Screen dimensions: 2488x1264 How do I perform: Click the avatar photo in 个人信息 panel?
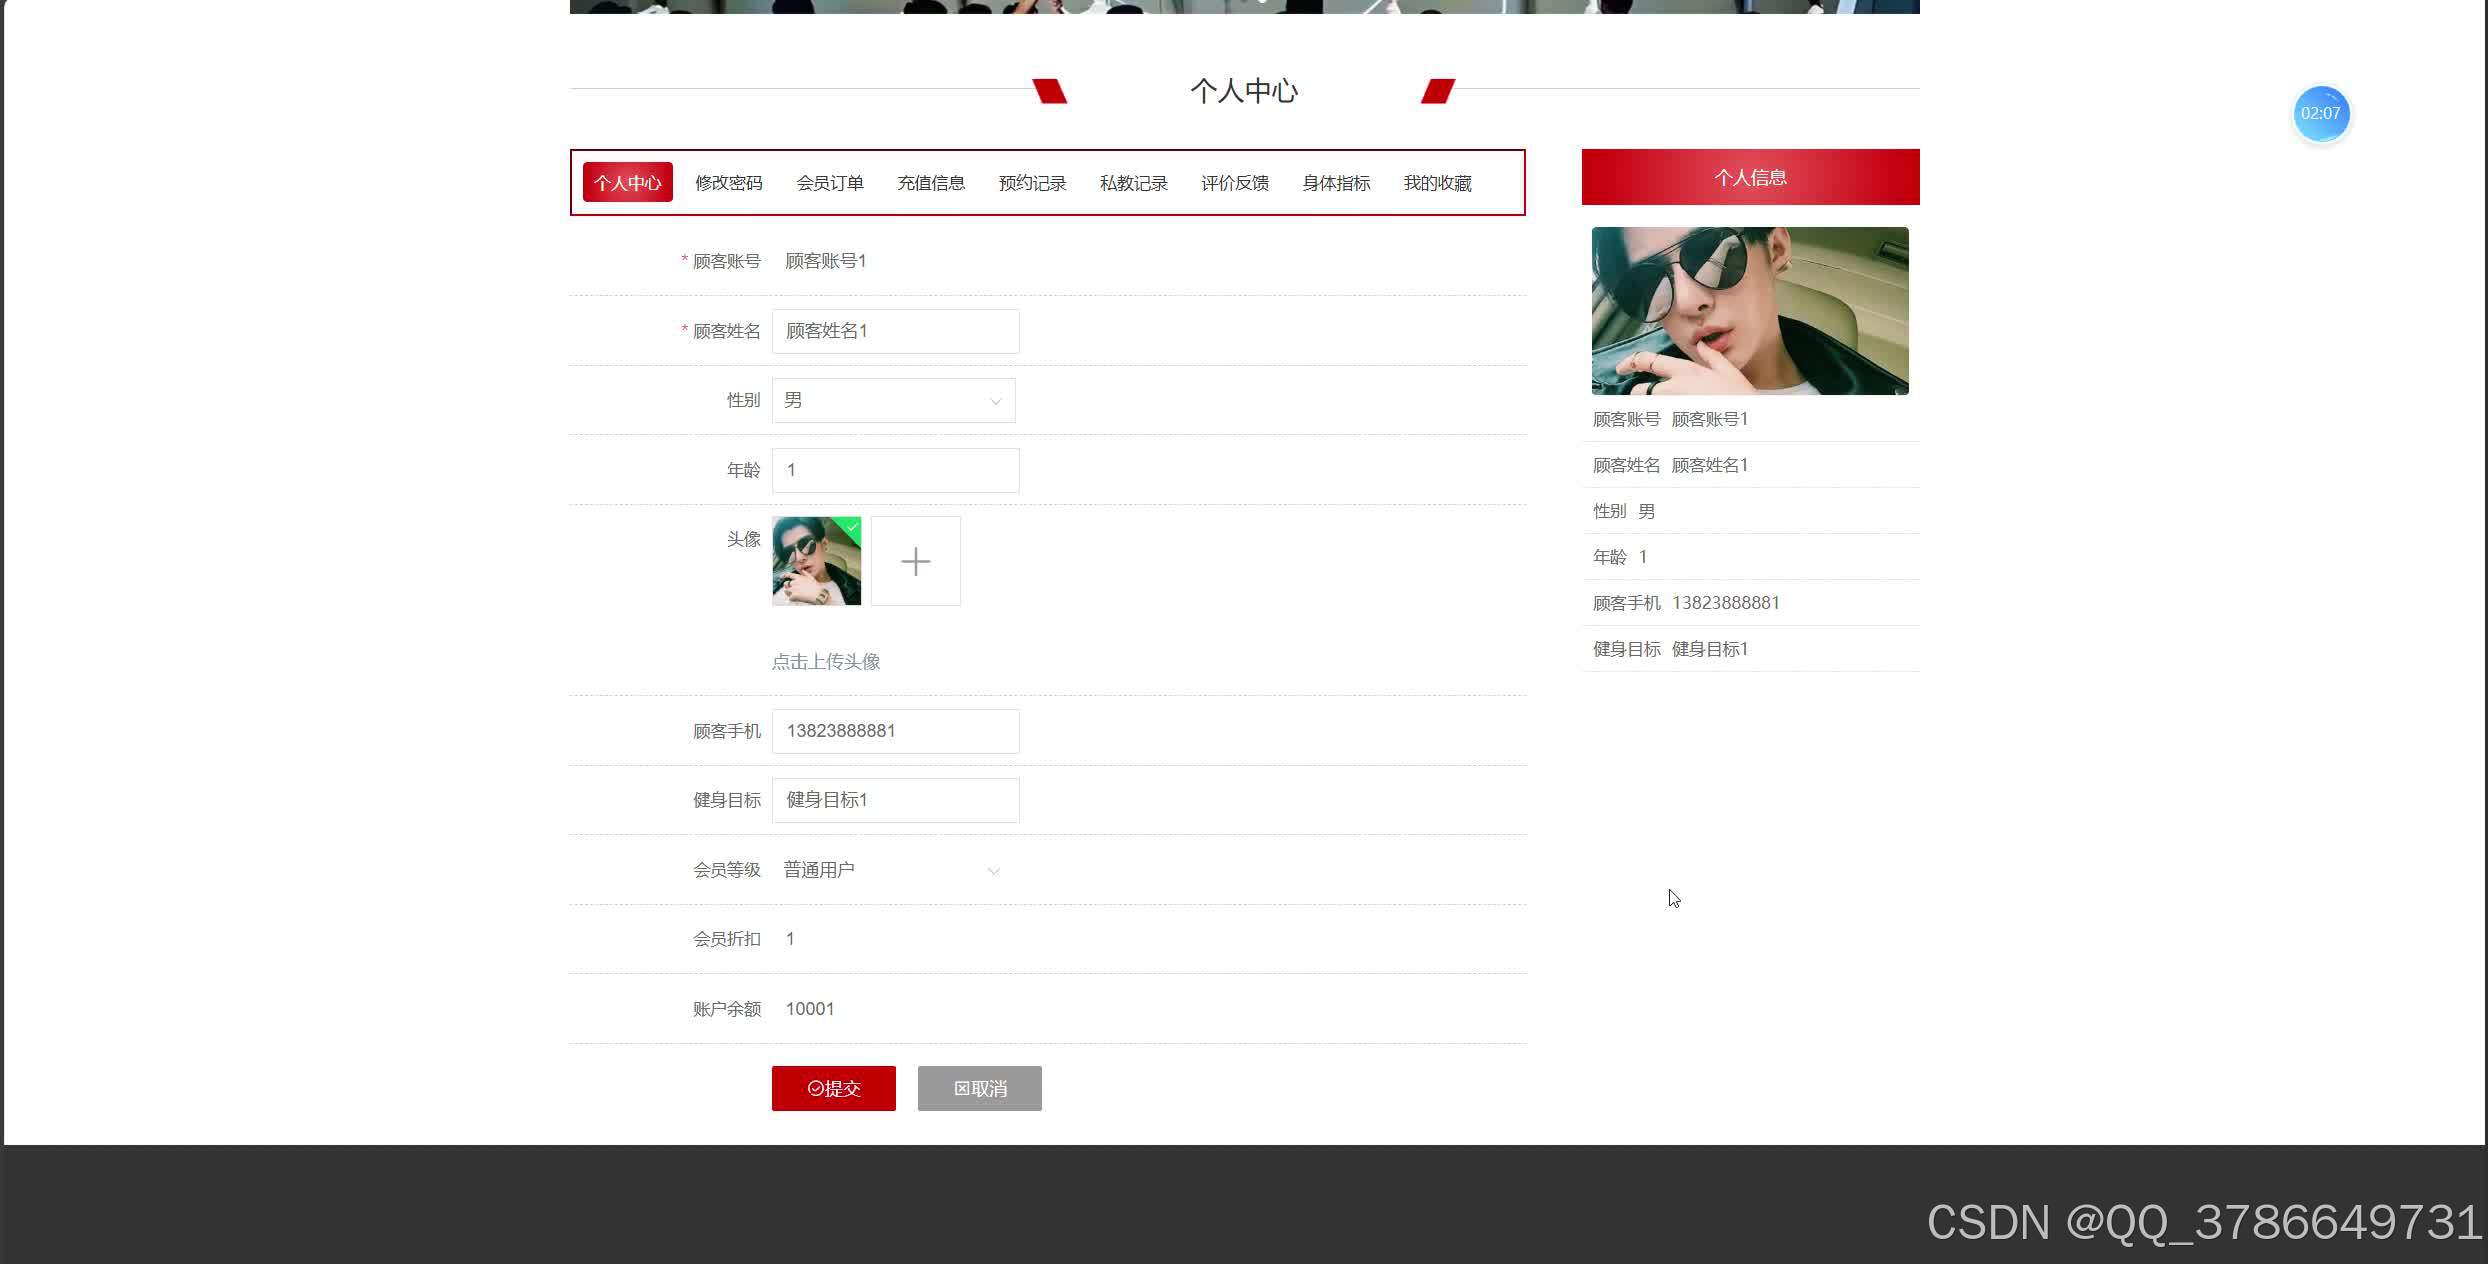1749,311
